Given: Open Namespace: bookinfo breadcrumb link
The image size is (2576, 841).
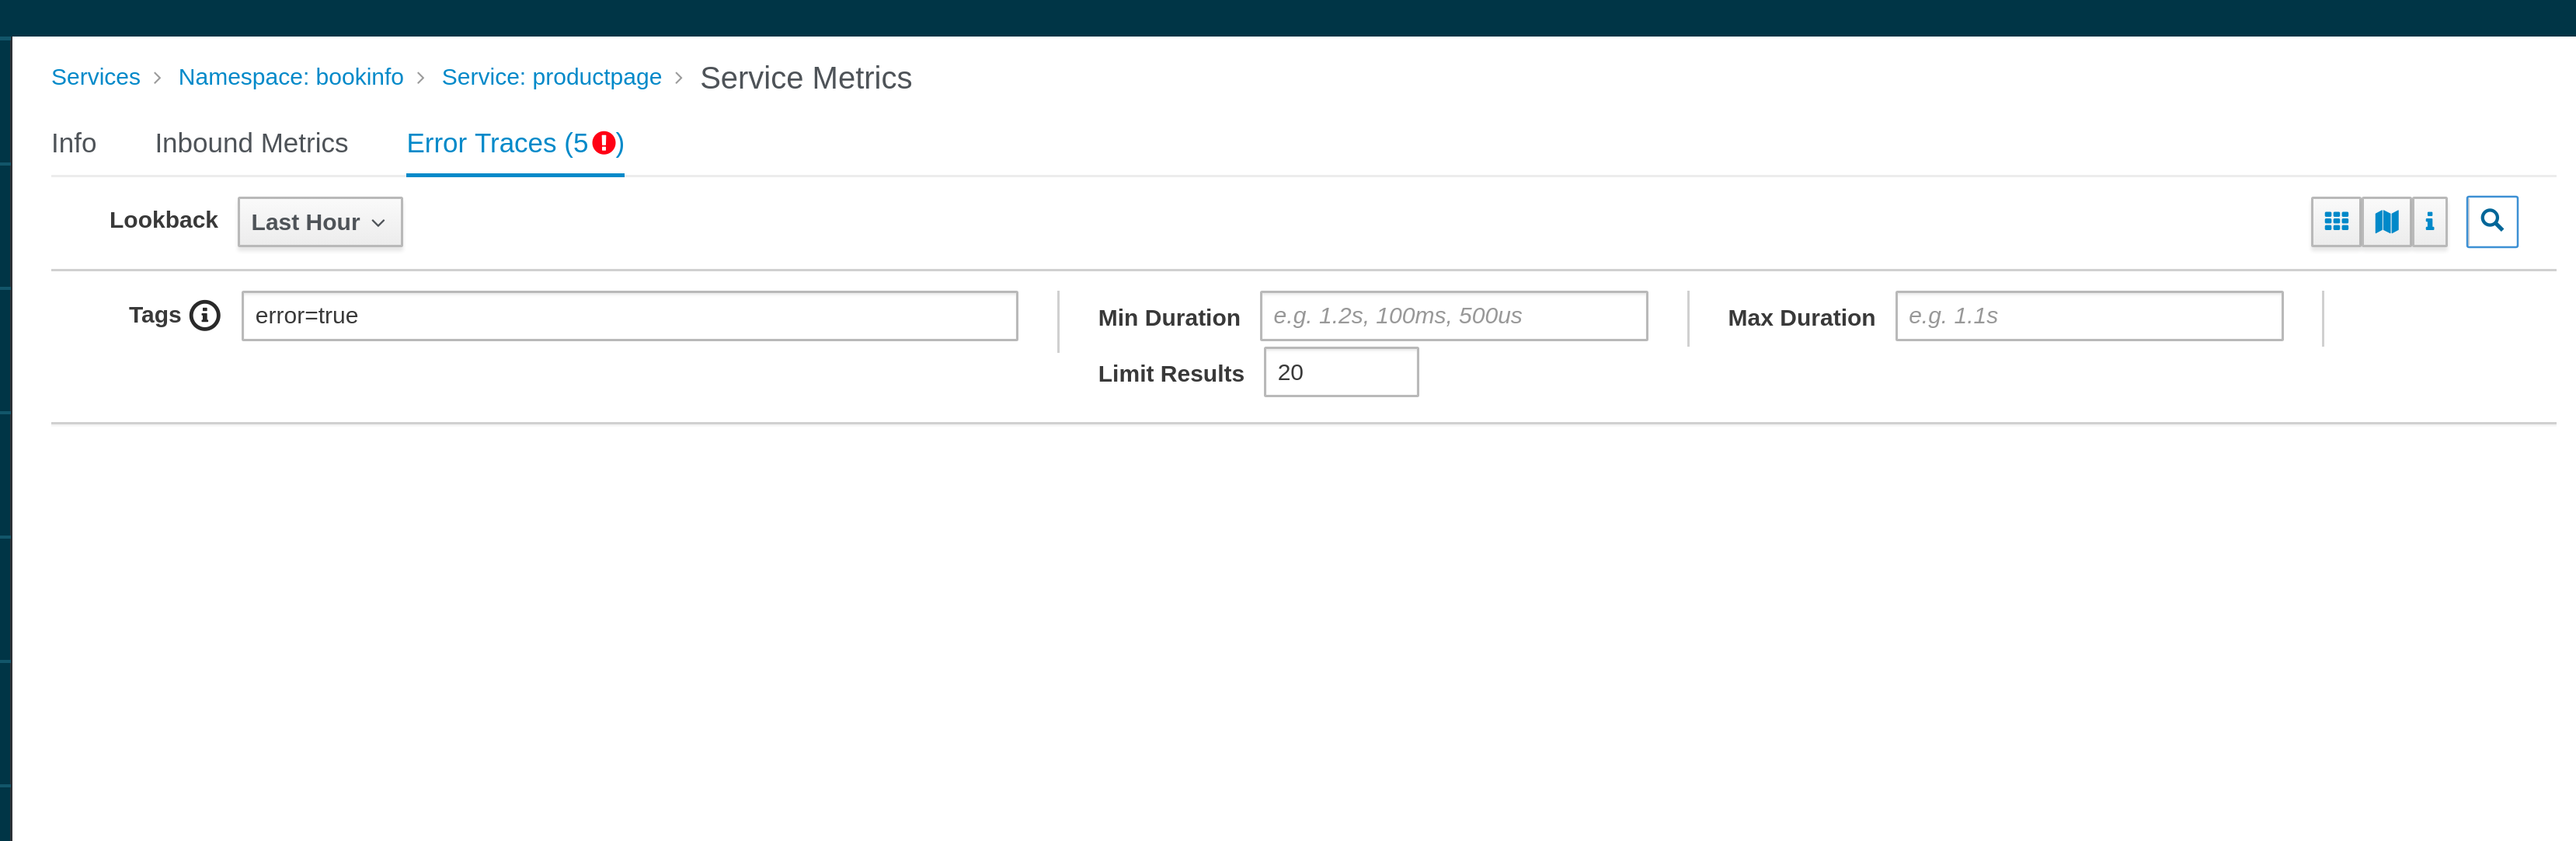Looking at the screenshot, I should pyautogui.click(x=290, y=77).
